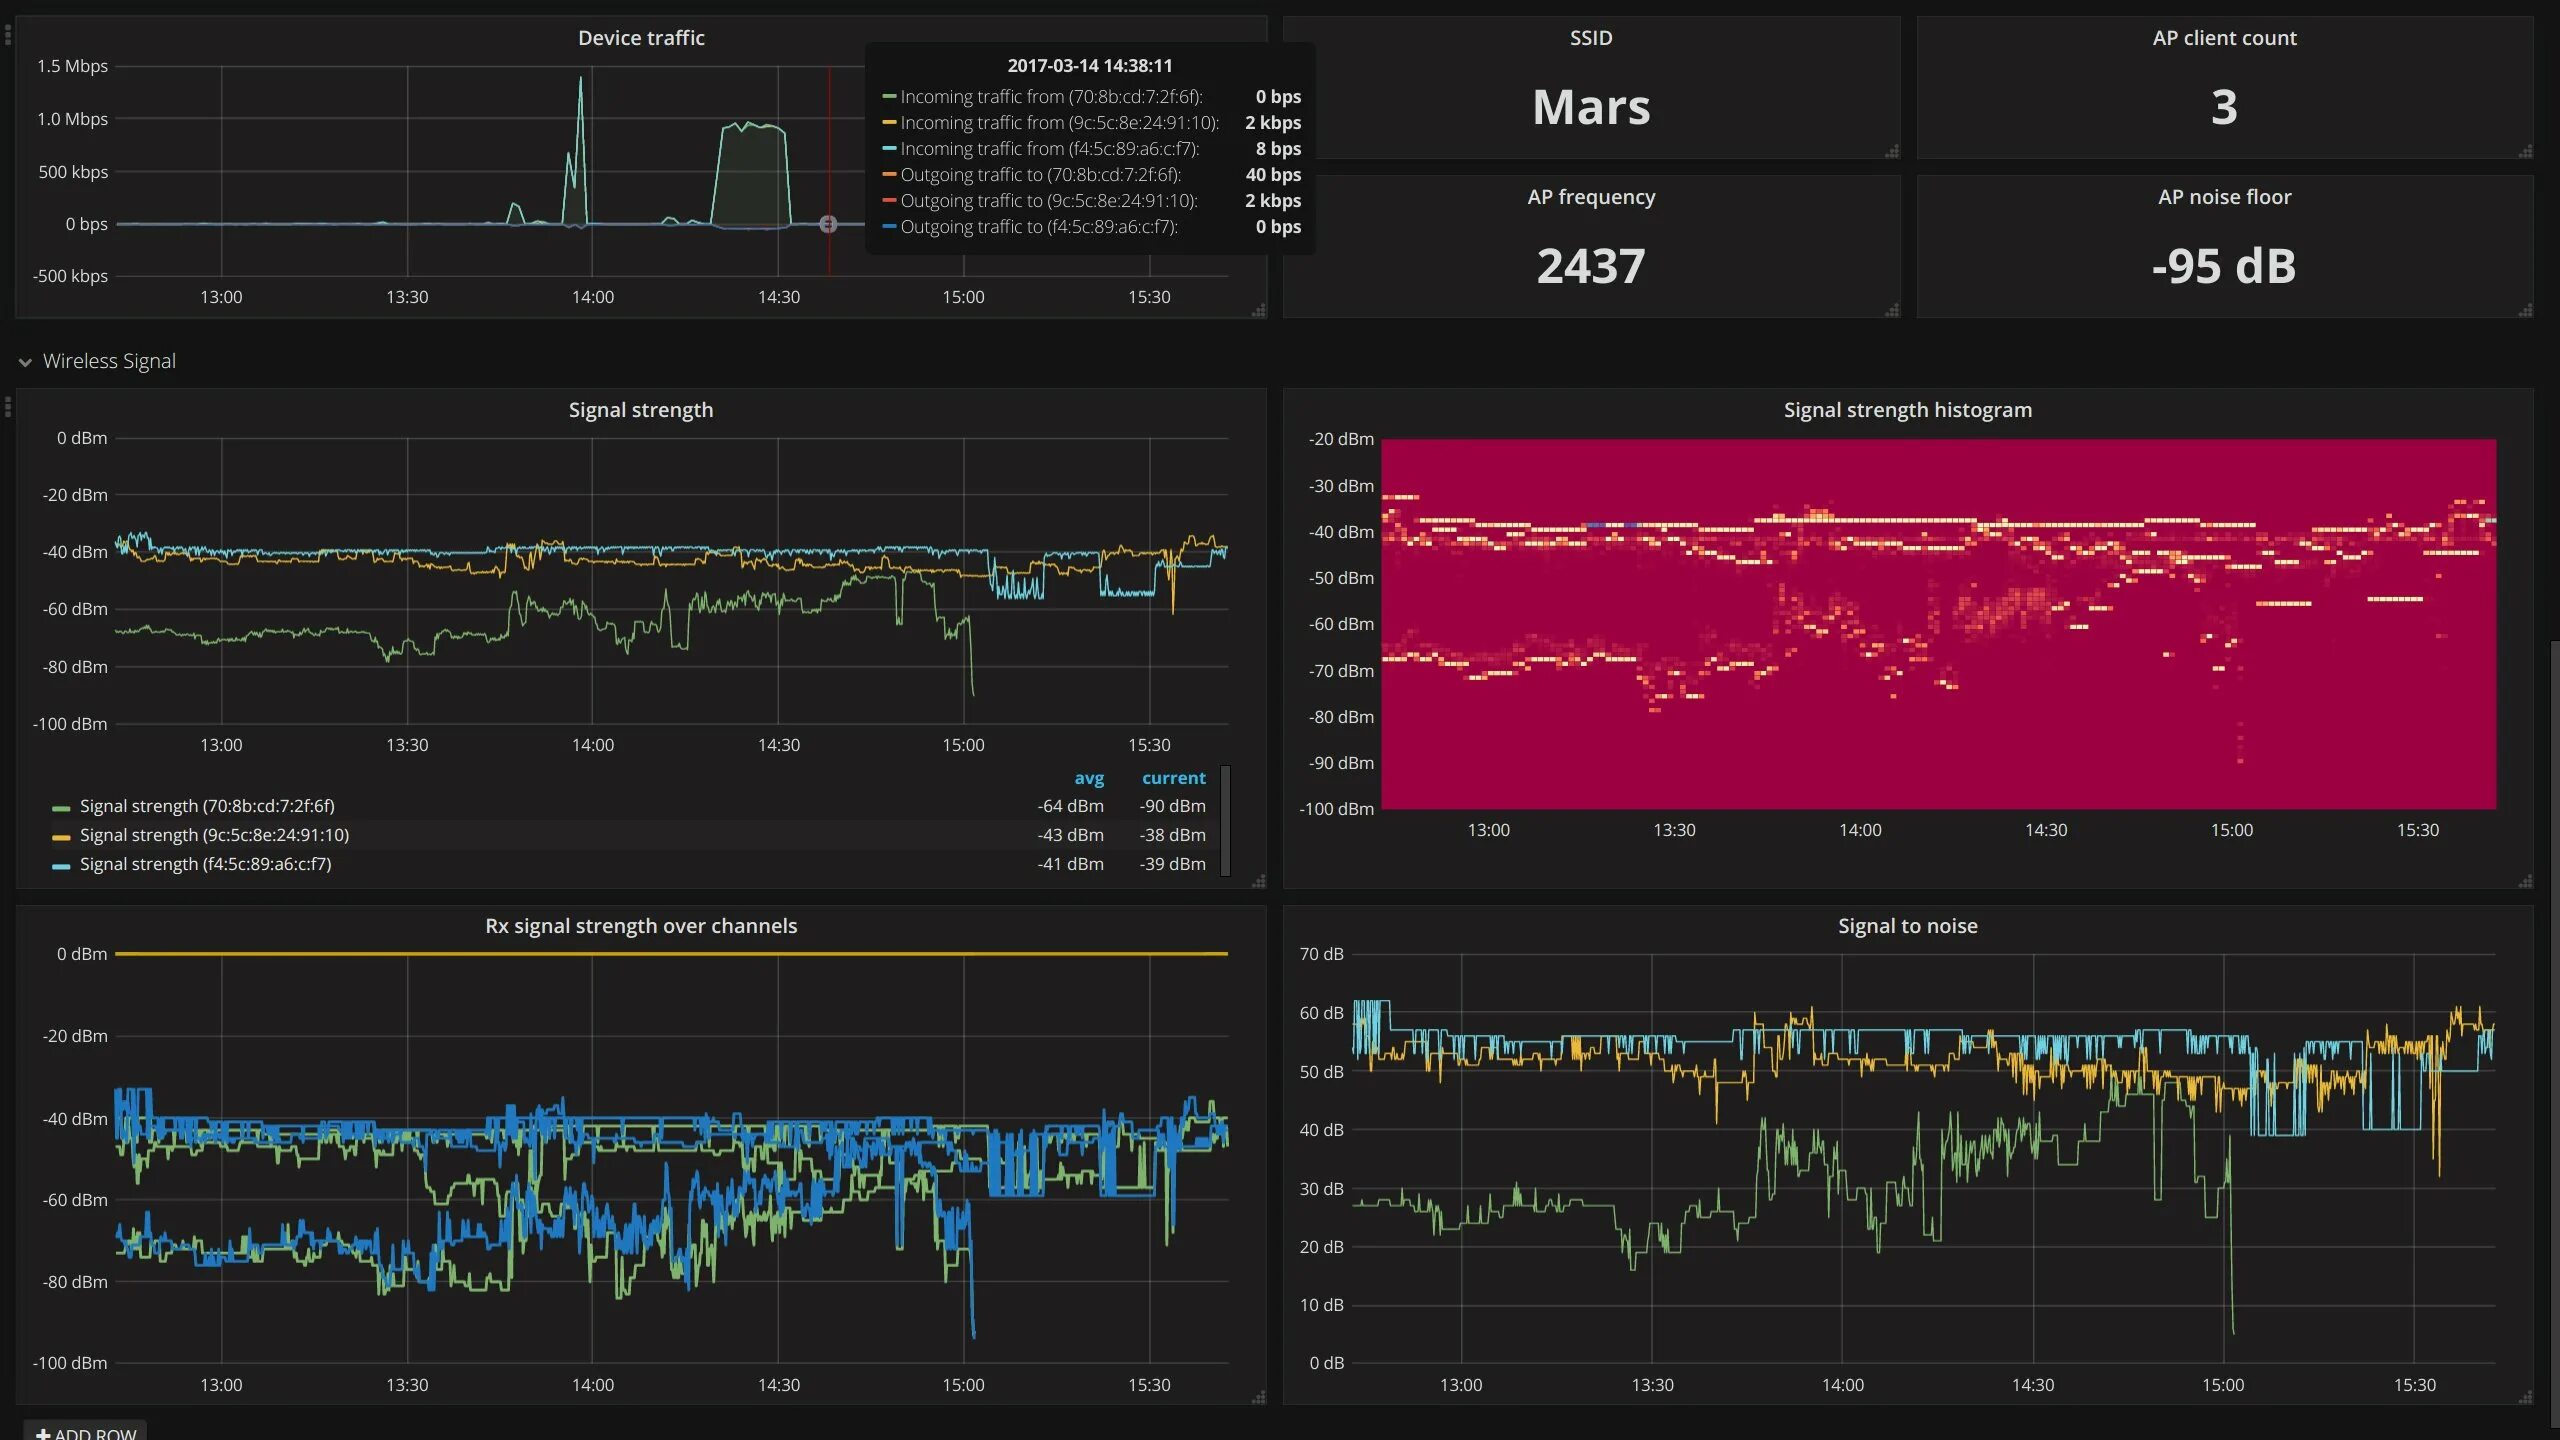Sort legend by current column
The image size is (2560, 1440).
point(1173,778)
